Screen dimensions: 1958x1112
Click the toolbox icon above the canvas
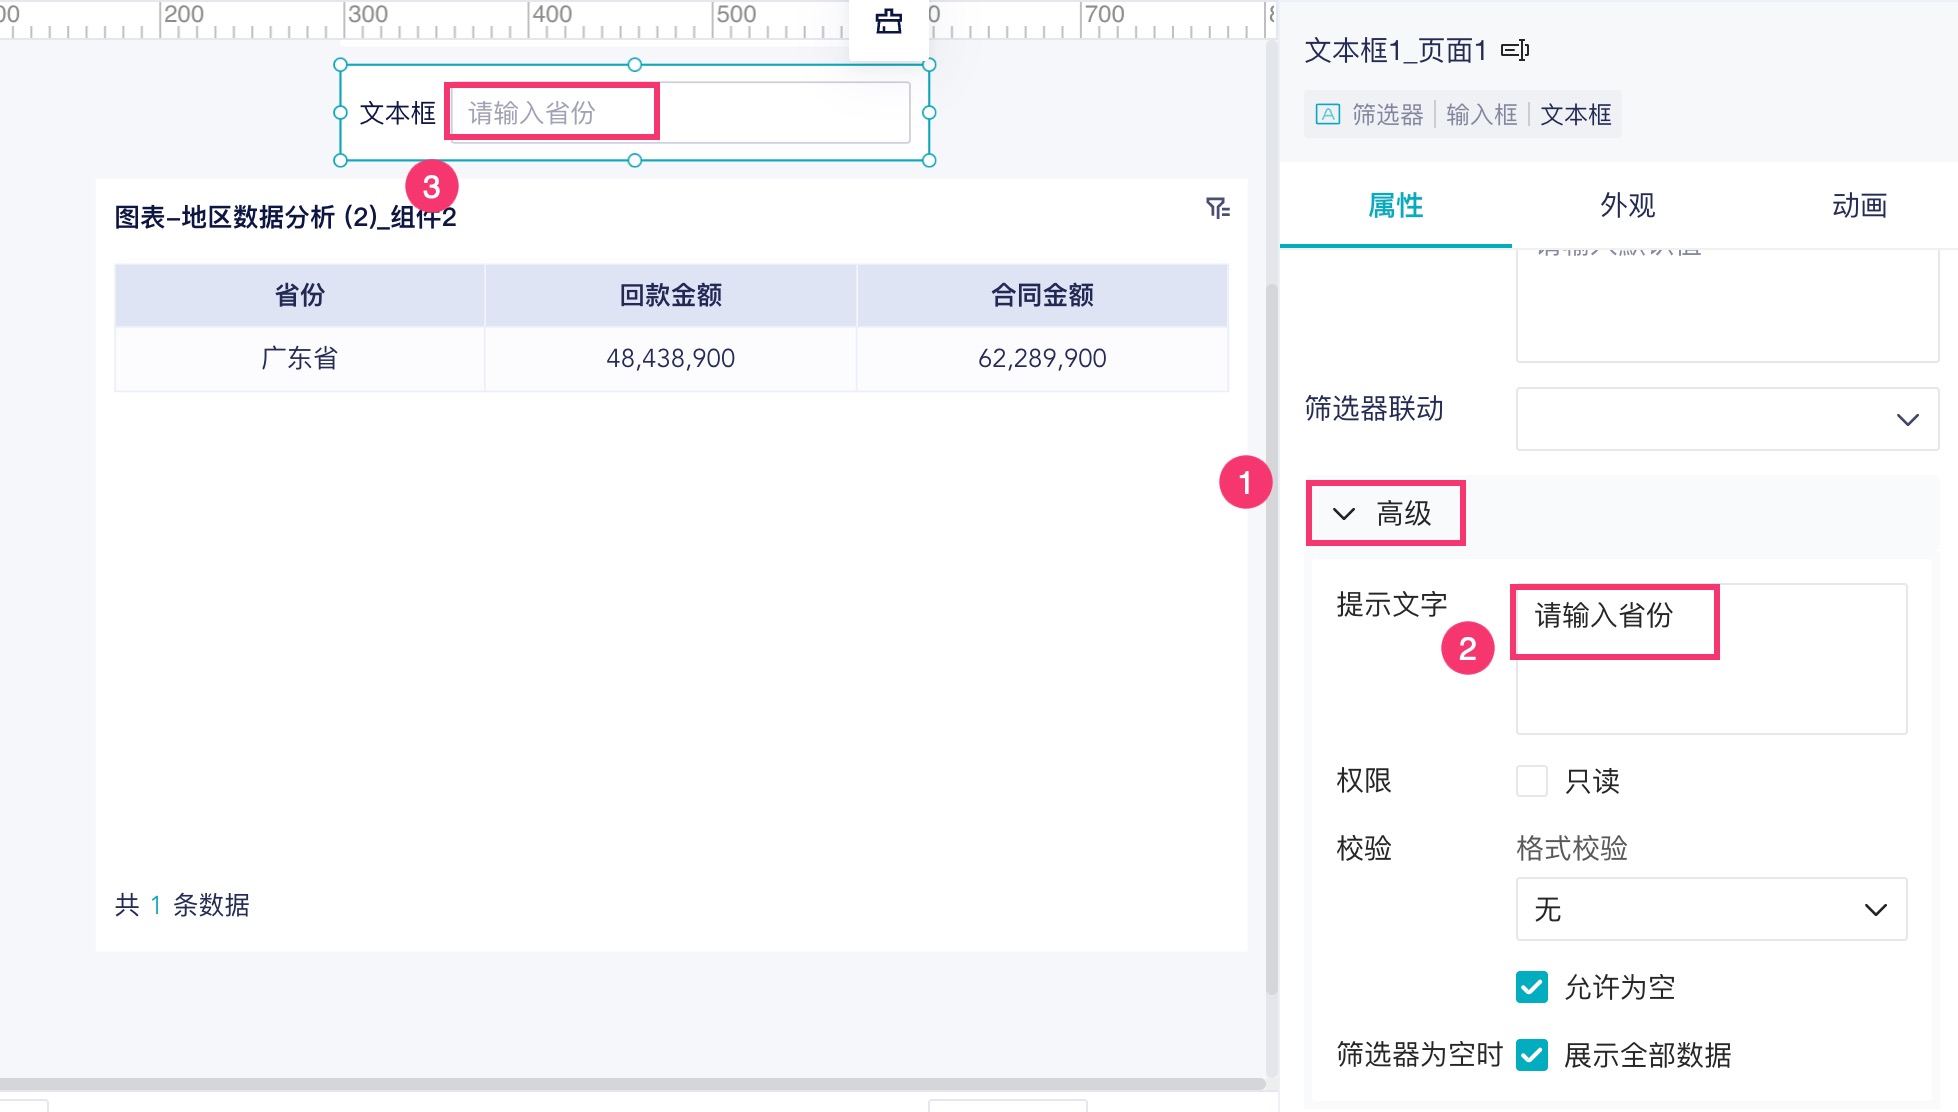888,21
